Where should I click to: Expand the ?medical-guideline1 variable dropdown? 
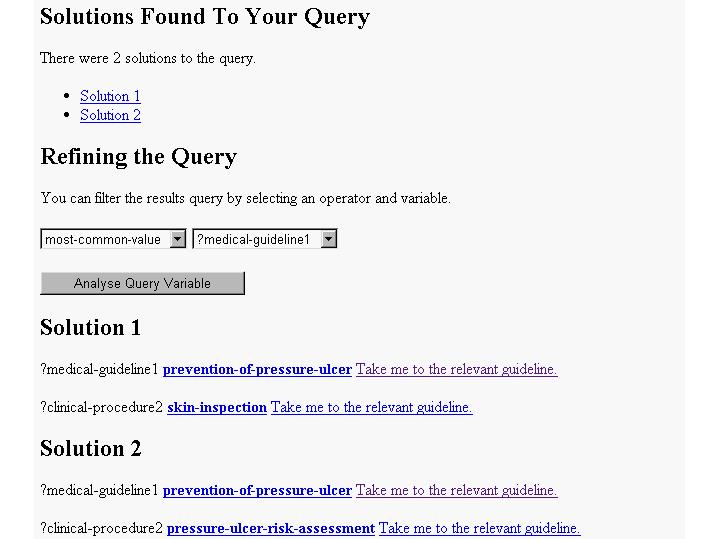(265, 239)
